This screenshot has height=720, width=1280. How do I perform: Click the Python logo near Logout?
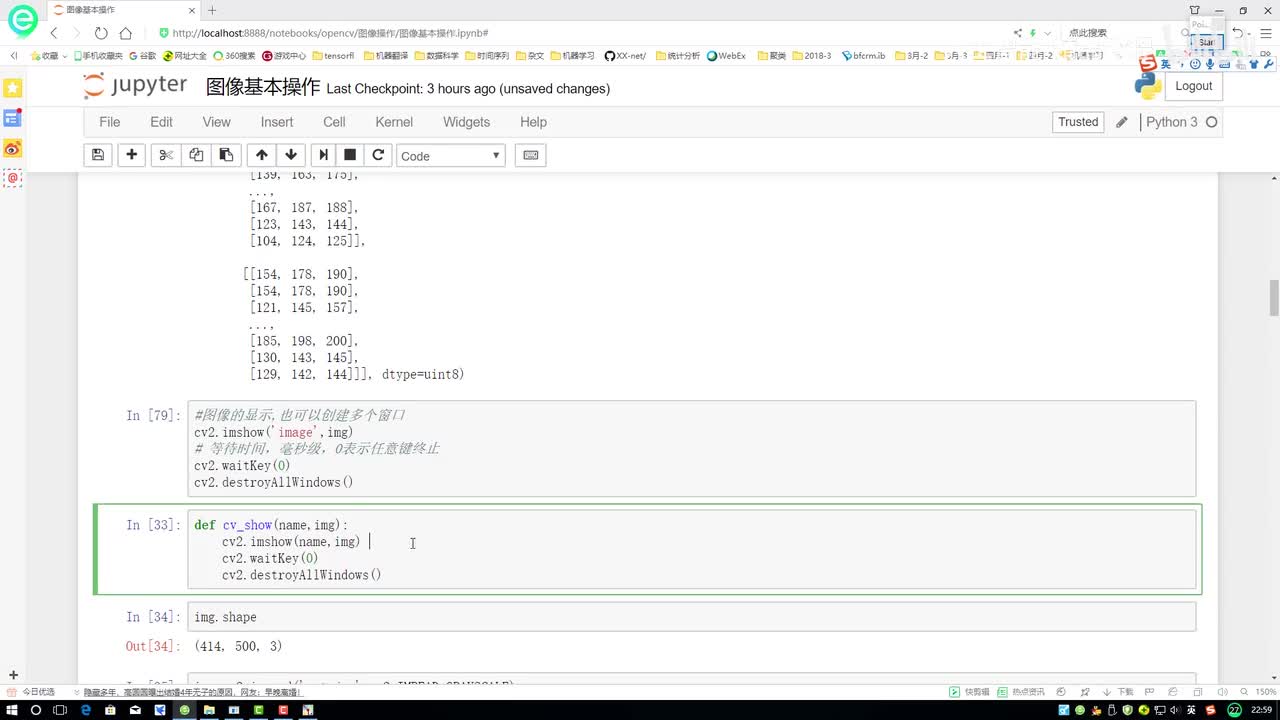1148,86
